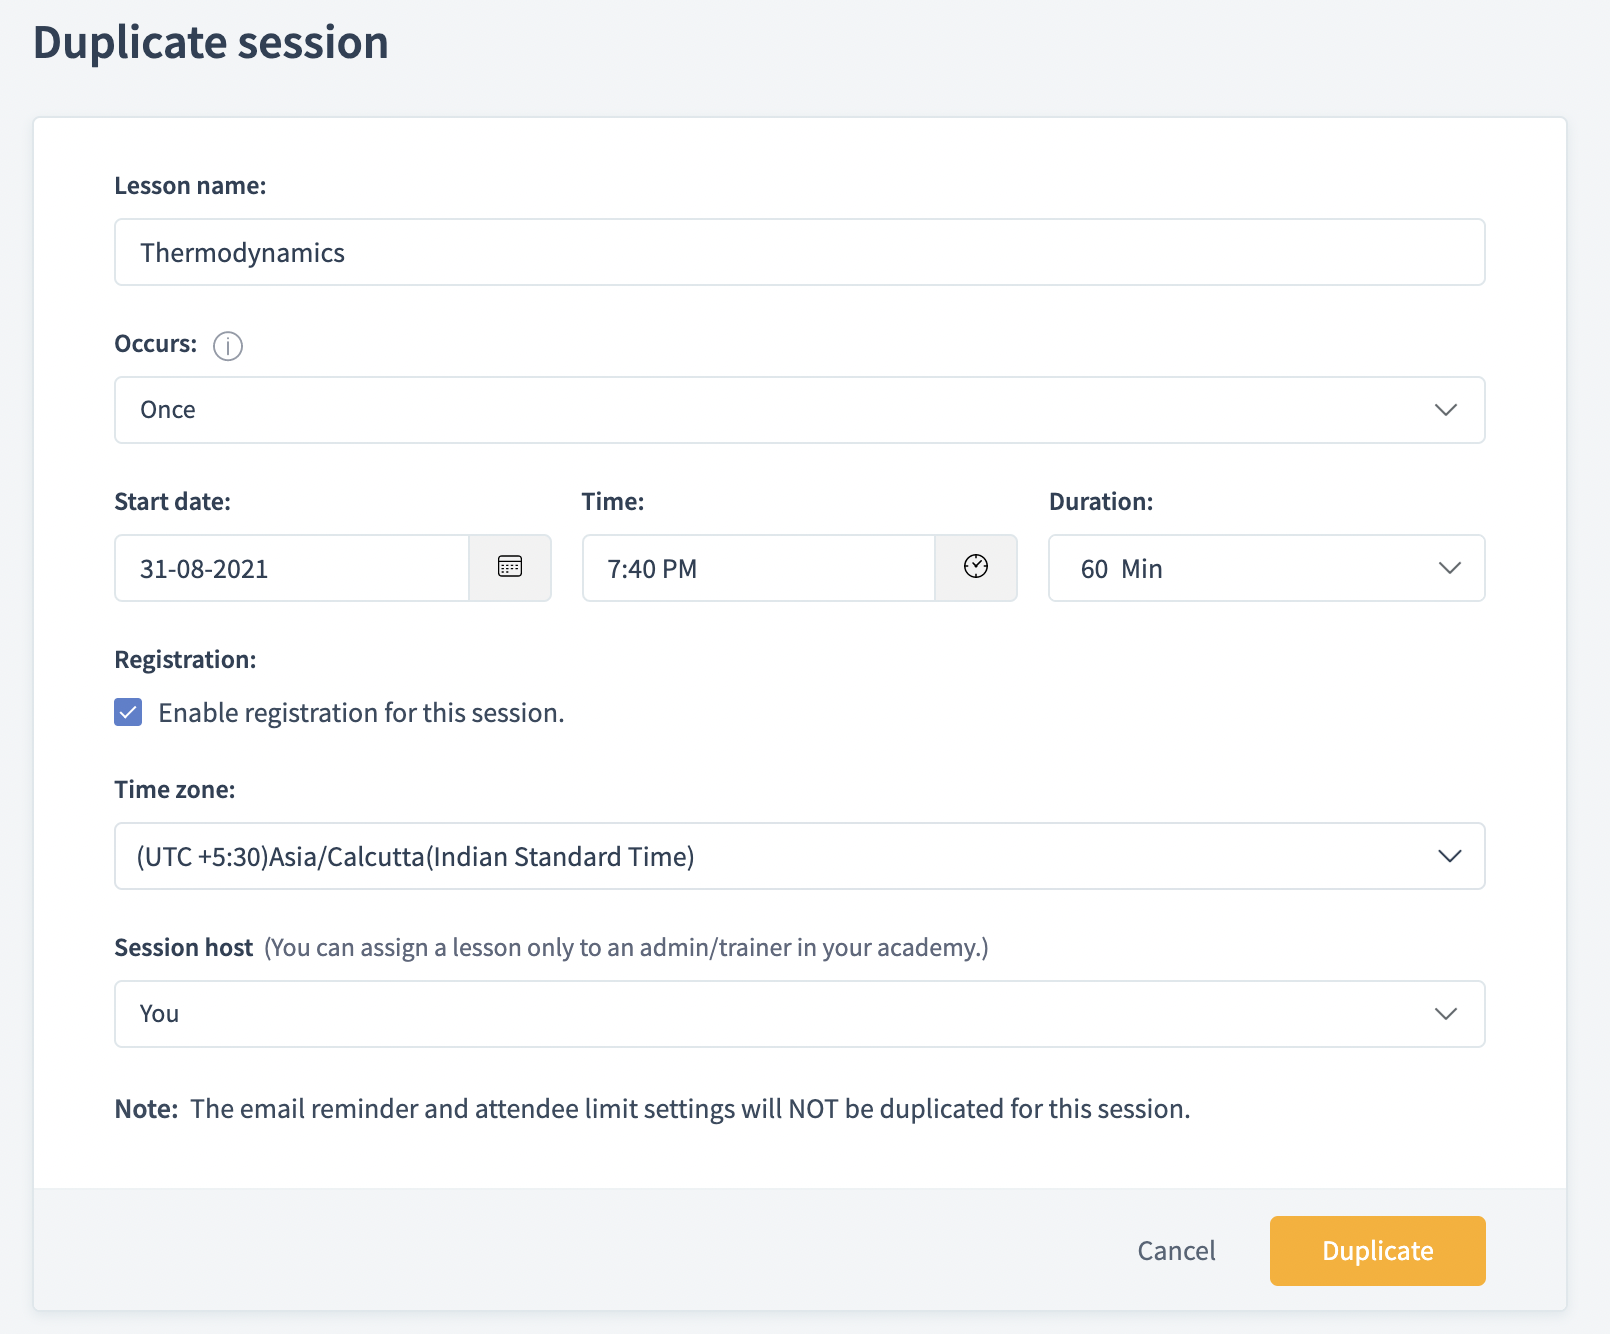Open the clock time picker icon
This screenshot has width=1610, height=1334.
[x=976, y=567]
